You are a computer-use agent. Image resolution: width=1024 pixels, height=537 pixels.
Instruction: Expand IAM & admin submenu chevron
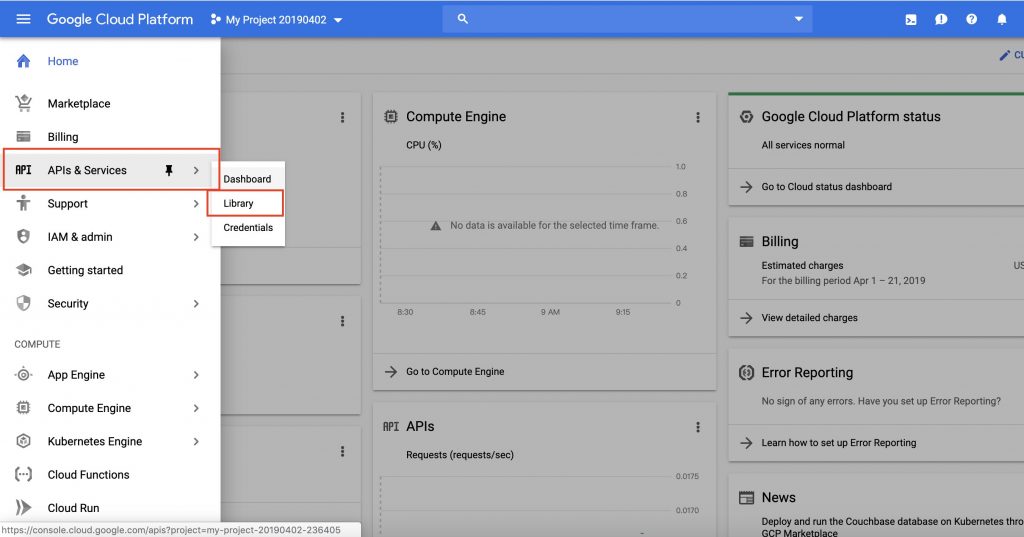196,236
